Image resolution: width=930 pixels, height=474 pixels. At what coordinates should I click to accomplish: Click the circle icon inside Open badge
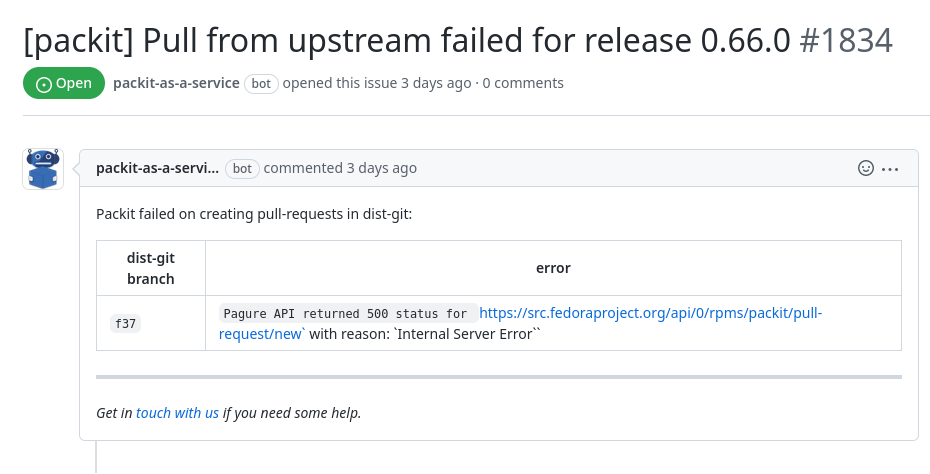44,84
